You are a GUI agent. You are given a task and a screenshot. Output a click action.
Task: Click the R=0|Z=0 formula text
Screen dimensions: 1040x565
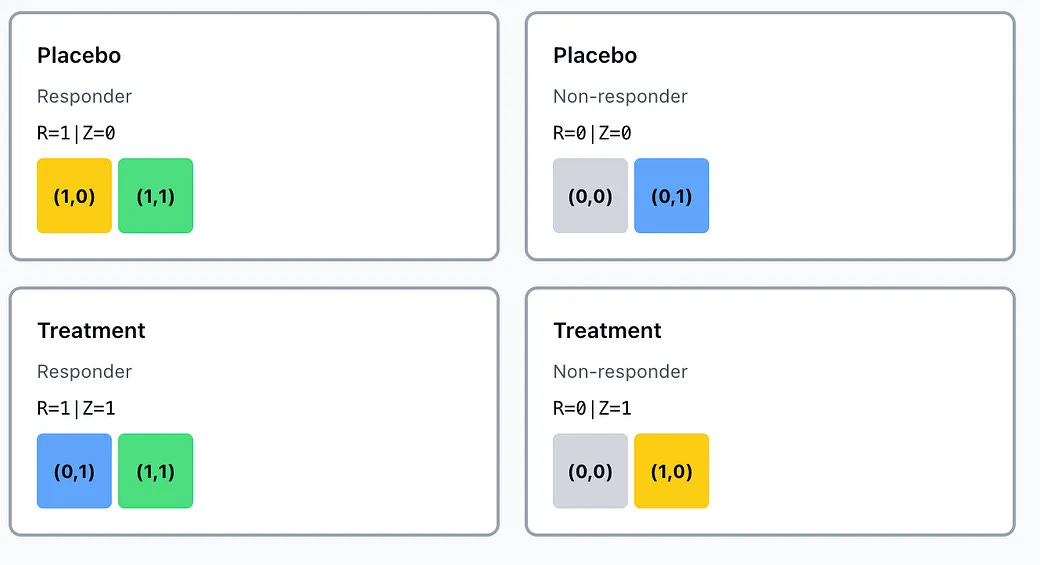coord(592,134)
